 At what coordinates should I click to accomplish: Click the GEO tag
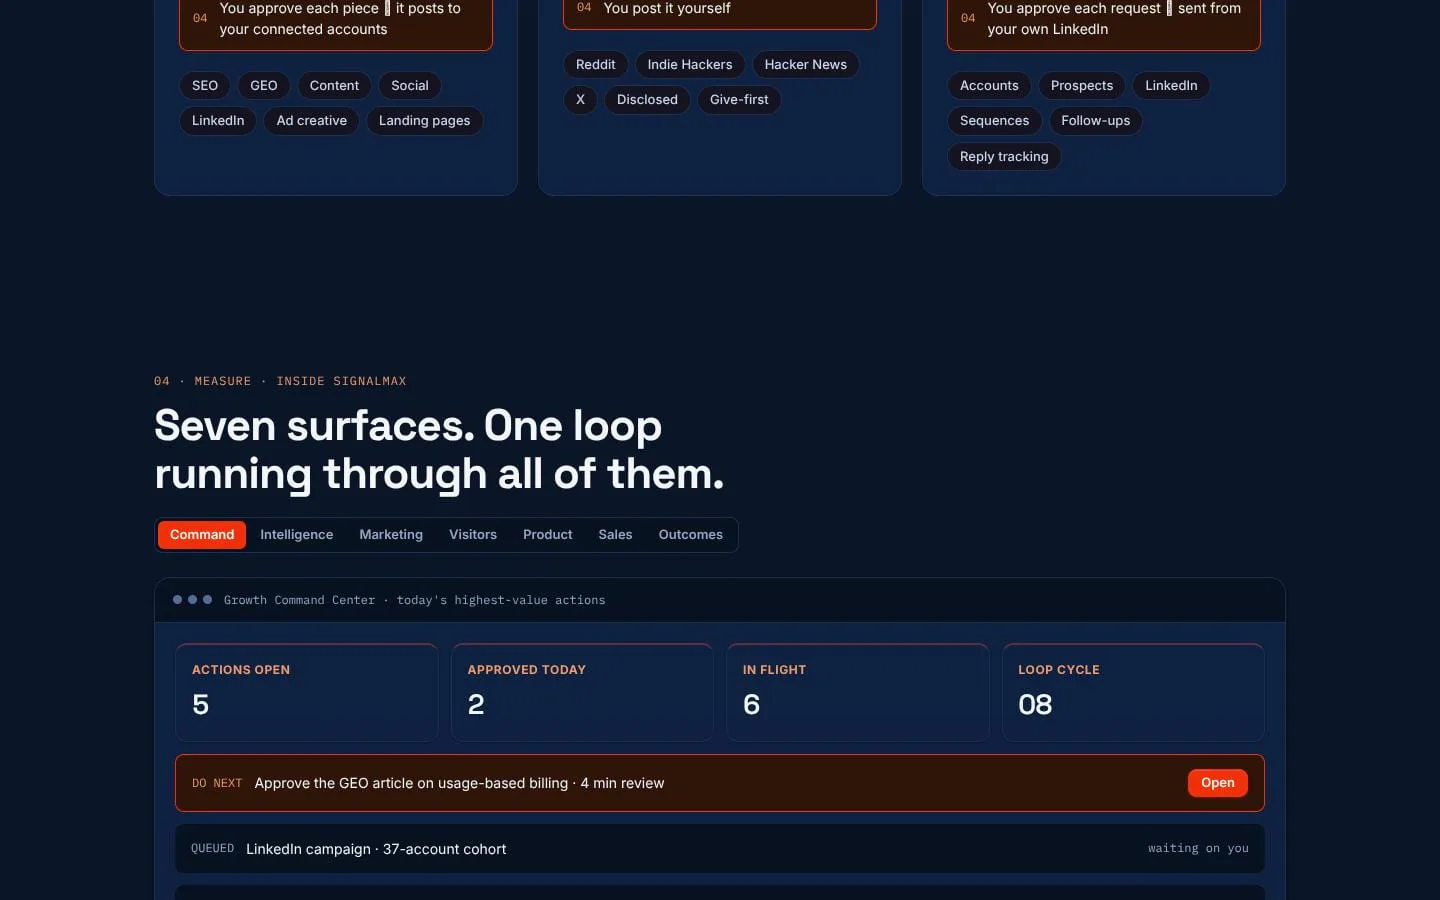[264, 86]
